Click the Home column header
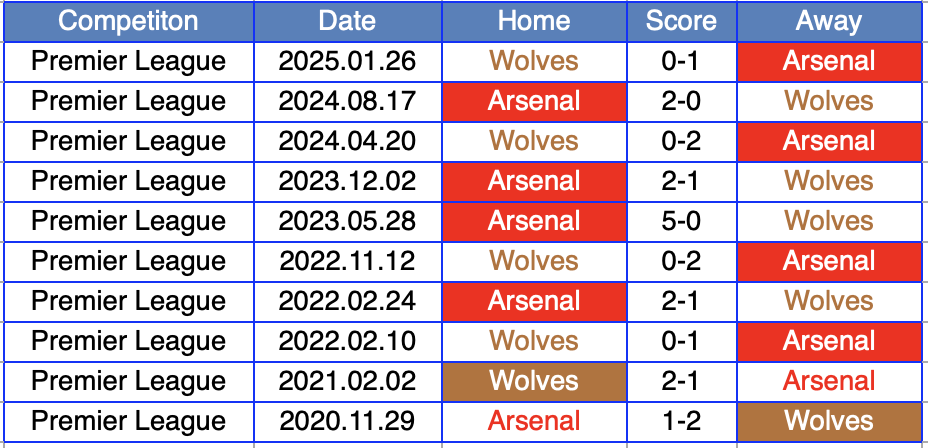 coord(534,21)
